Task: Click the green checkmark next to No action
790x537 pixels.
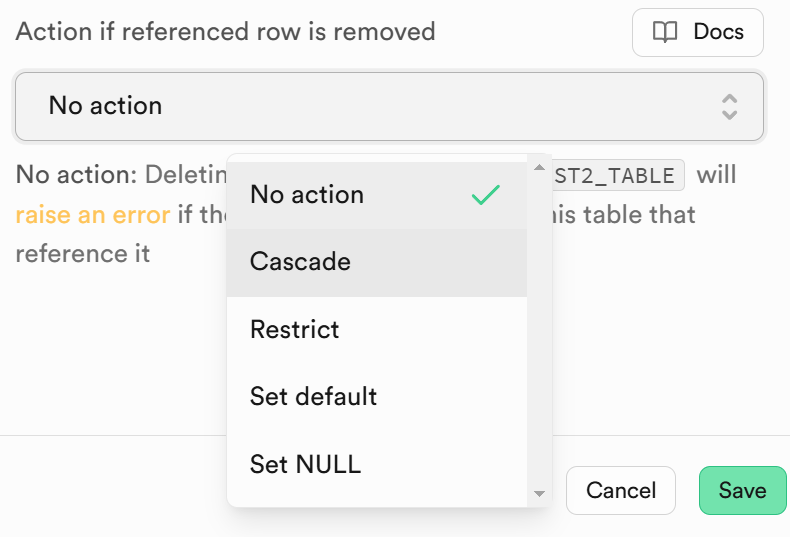Action: click(486, 195)
